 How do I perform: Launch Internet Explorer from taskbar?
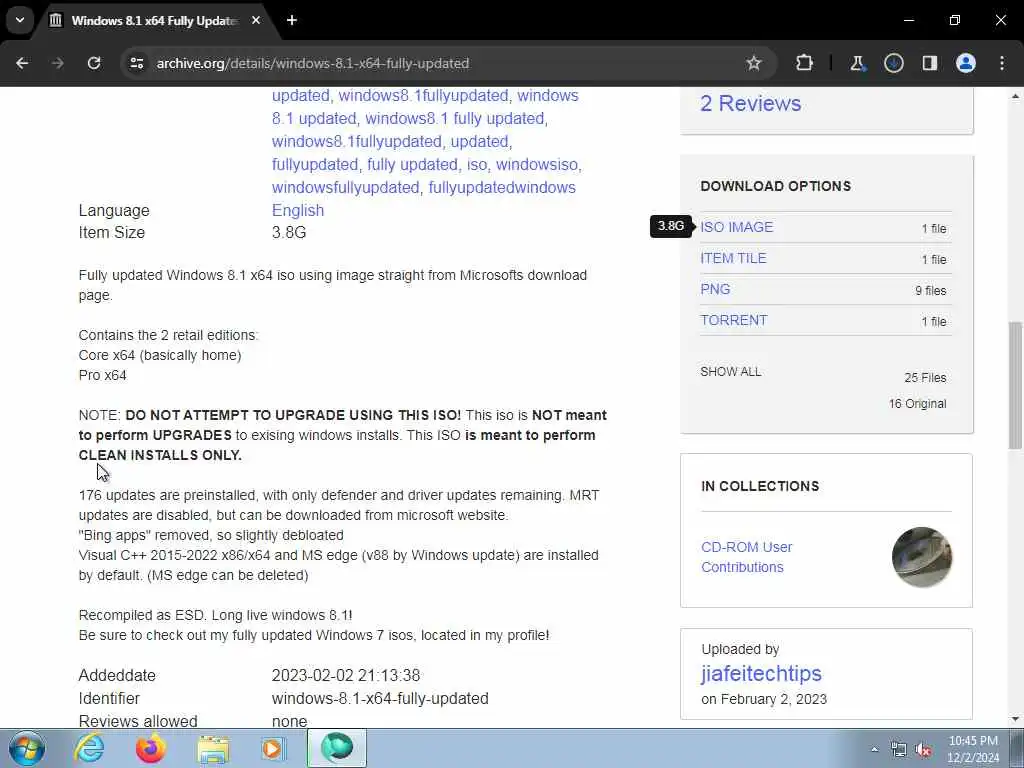click(89, 748)
